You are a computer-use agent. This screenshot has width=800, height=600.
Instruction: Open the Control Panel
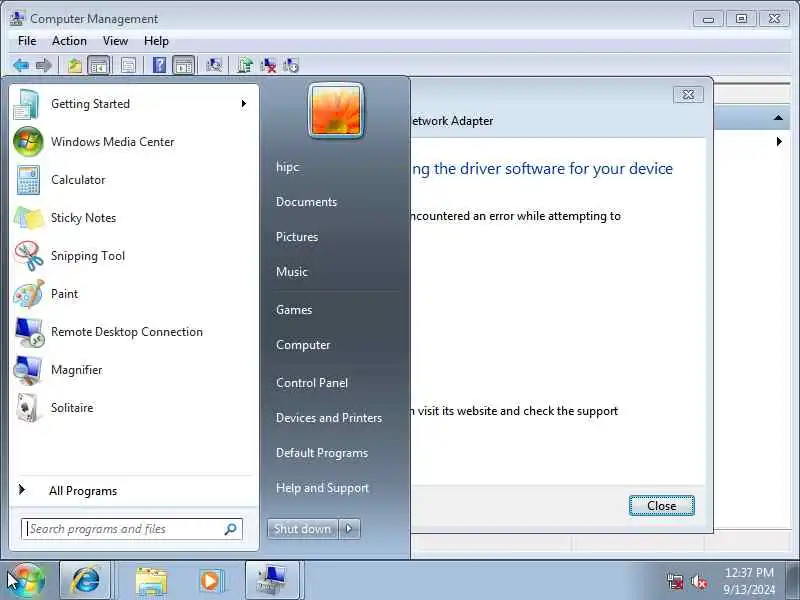312,383
